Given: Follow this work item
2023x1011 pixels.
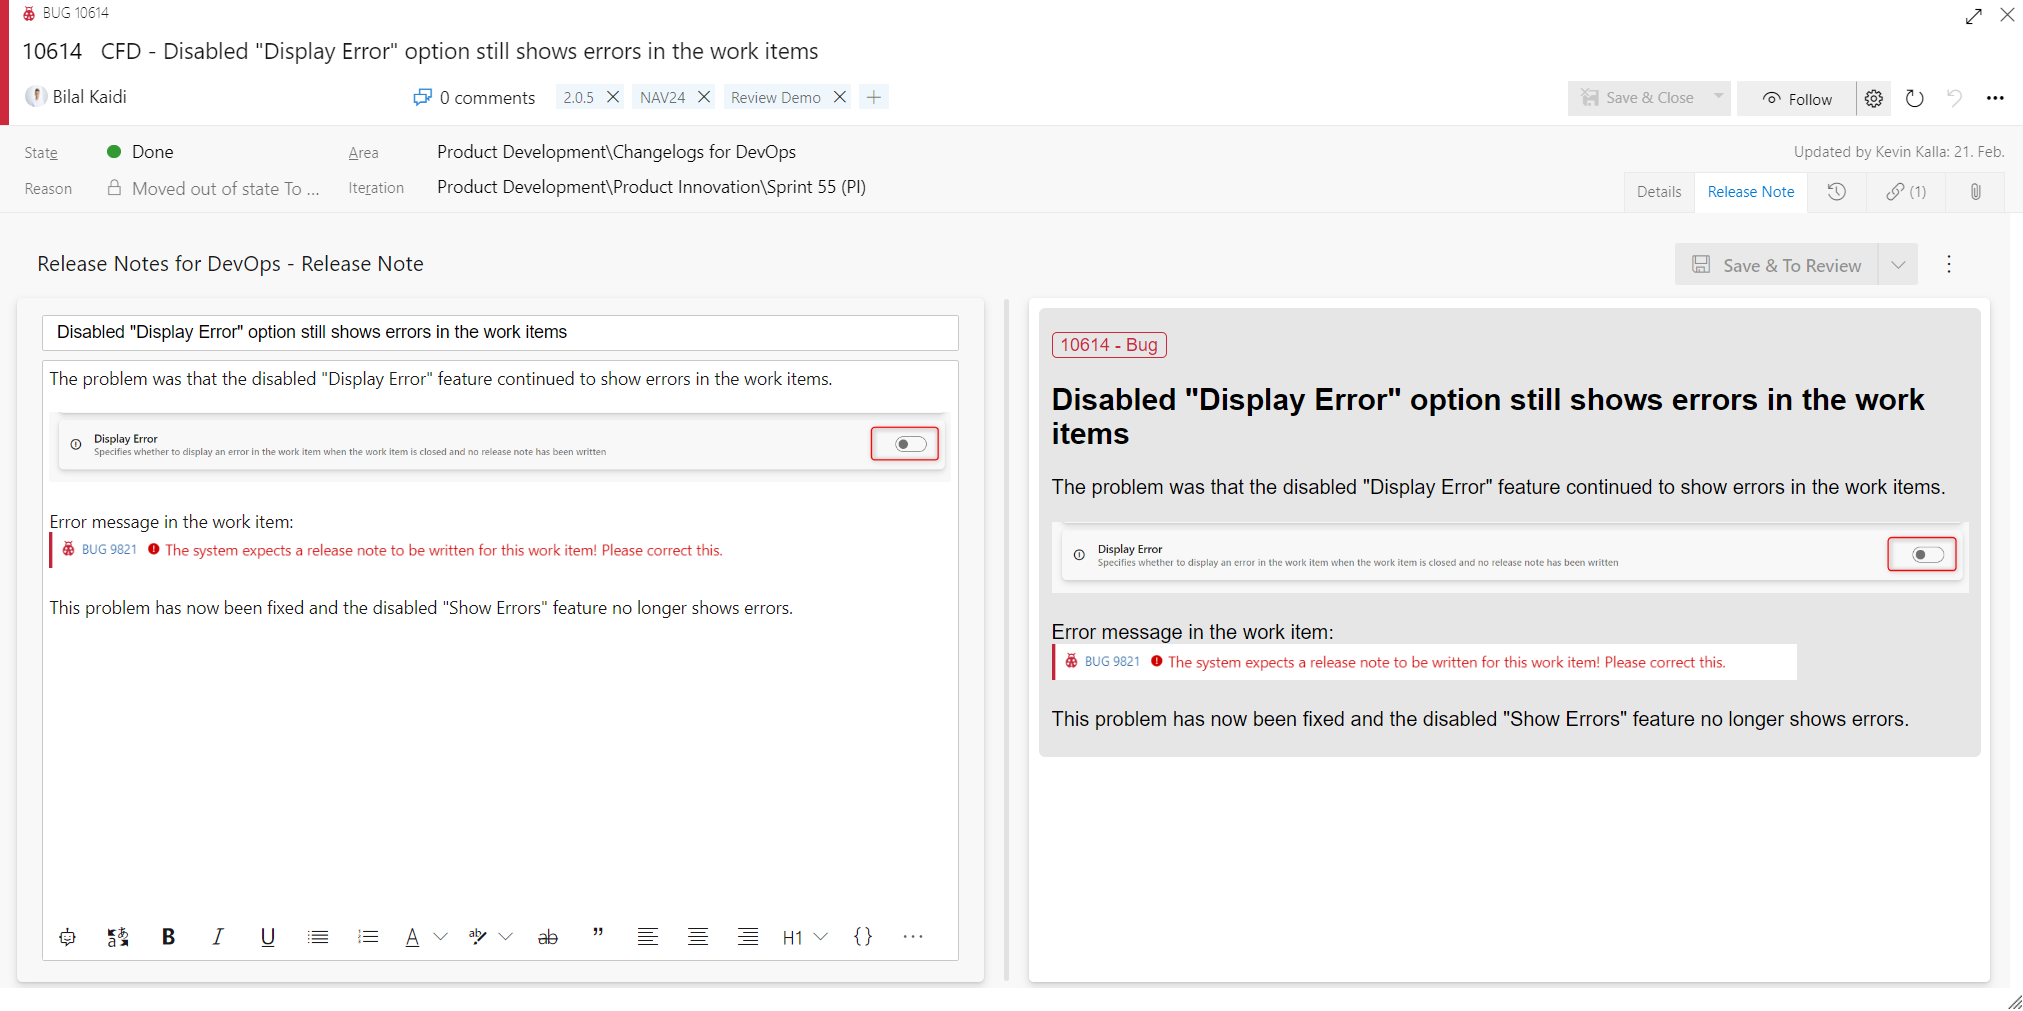Looking at the screenshot, I should (1796, 98).
